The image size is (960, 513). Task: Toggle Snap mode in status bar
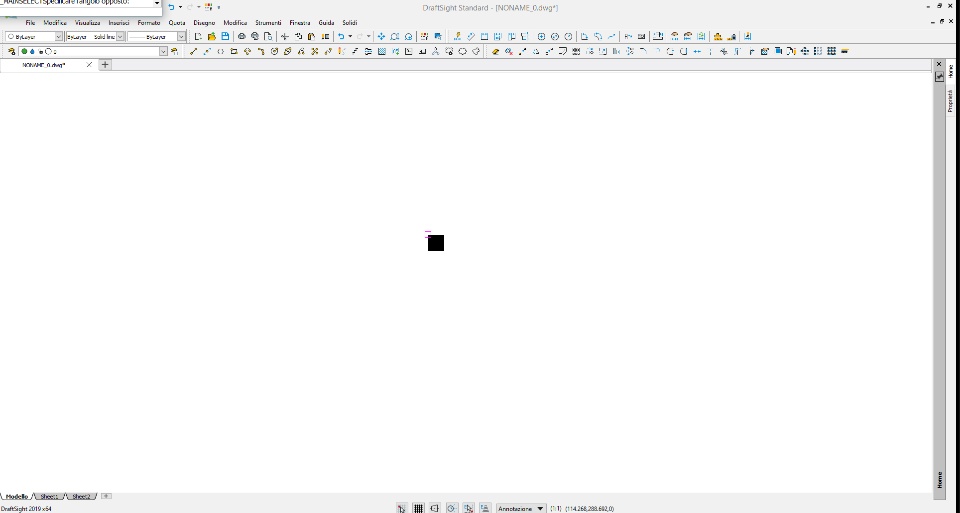pos(401,508)
